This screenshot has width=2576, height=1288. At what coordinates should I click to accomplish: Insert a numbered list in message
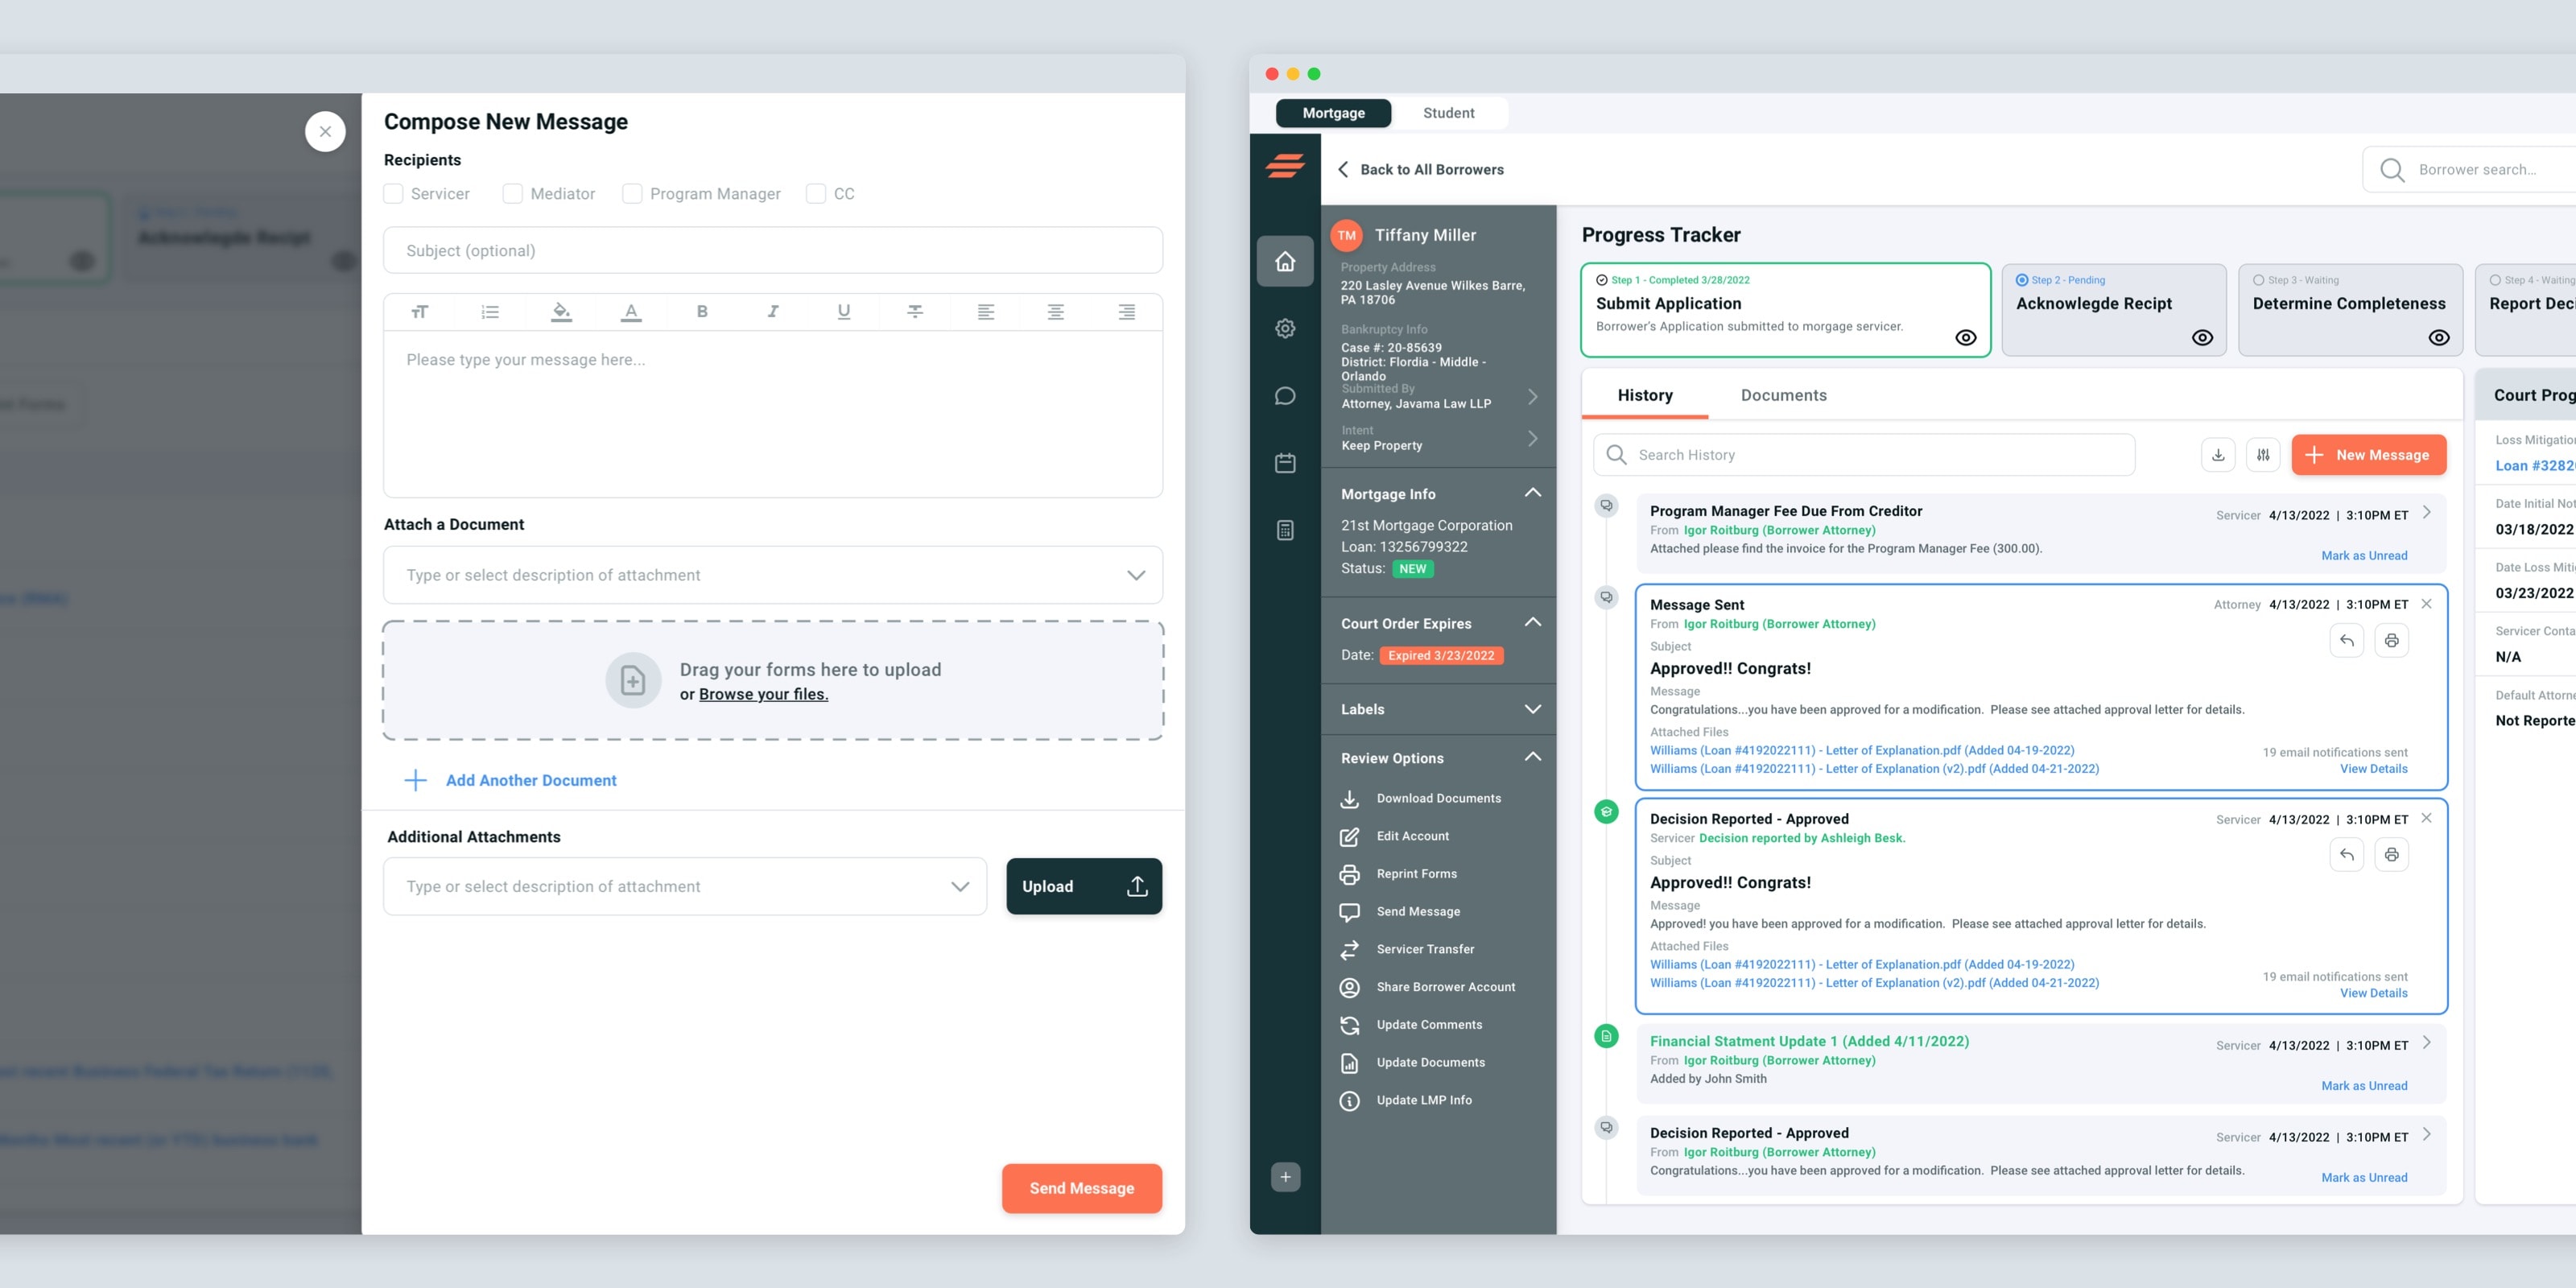(x=490, y=312)
